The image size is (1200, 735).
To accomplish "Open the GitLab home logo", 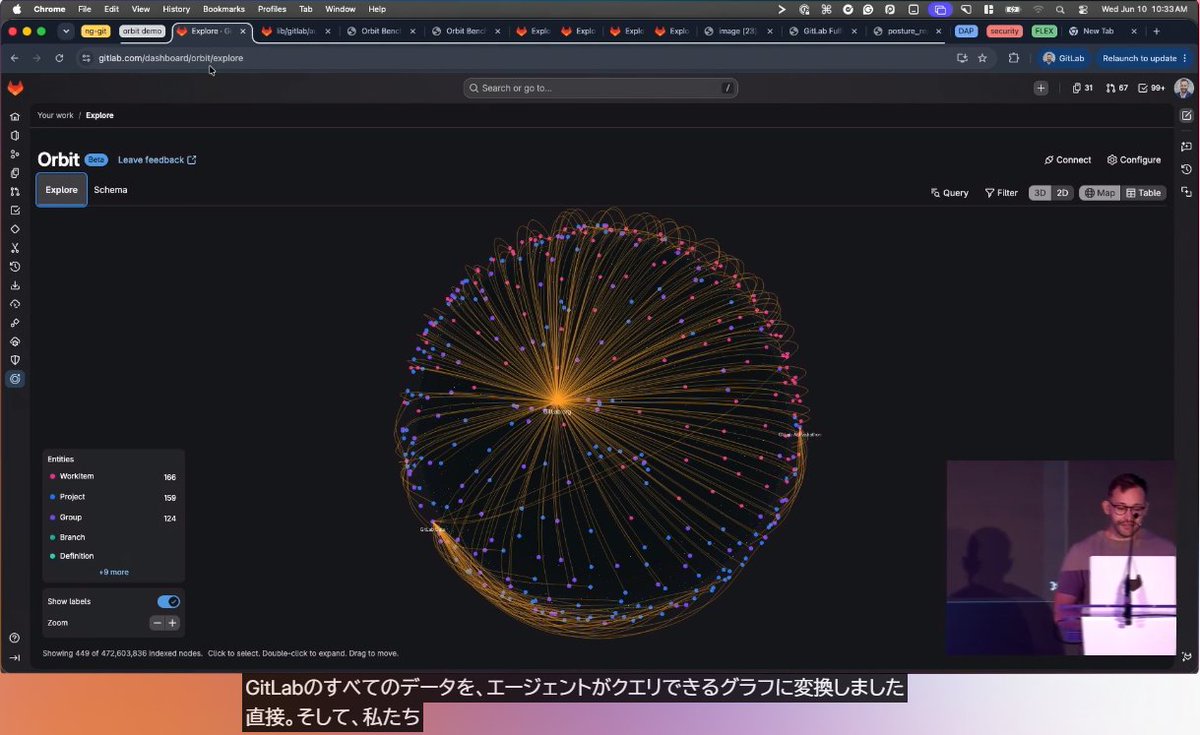I will 15,88.
